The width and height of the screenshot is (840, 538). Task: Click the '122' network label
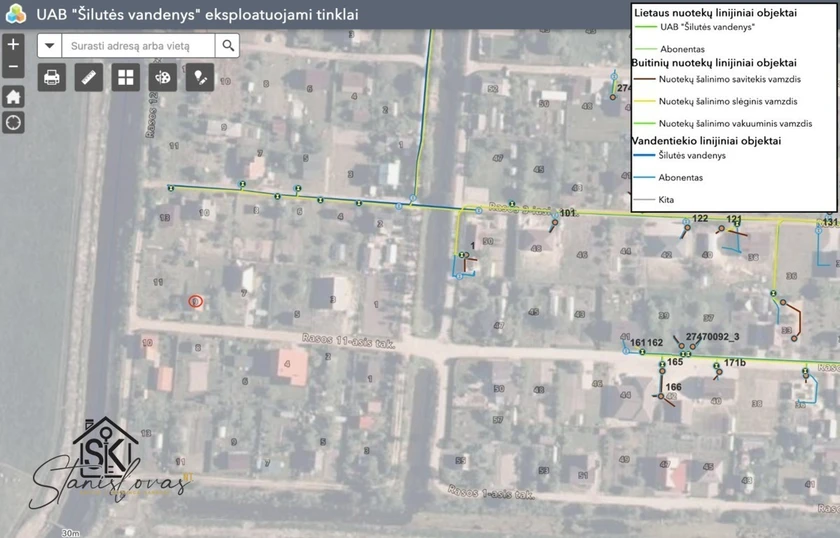700,218
